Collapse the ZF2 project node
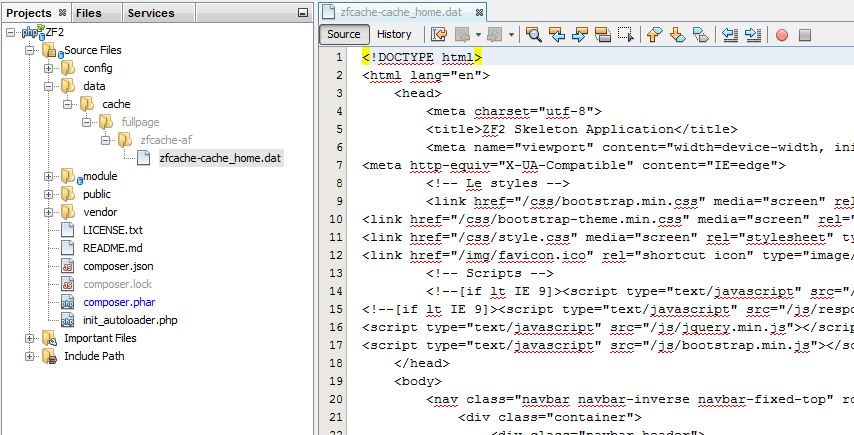The width and height of the screenshot is (854, 435). pyautogui.click(x=10, y=32)
